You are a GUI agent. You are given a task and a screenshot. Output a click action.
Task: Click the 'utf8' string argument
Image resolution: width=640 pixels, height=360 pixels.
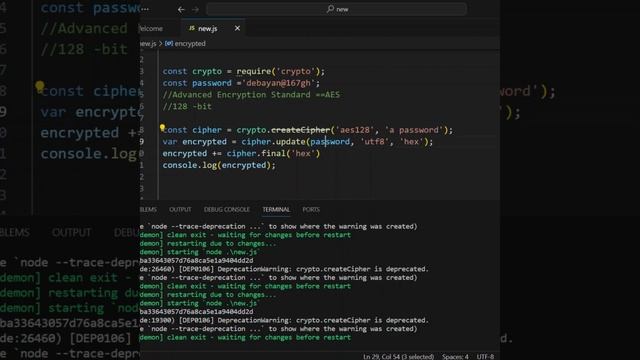pyautogui.click(x=375, y=142)
